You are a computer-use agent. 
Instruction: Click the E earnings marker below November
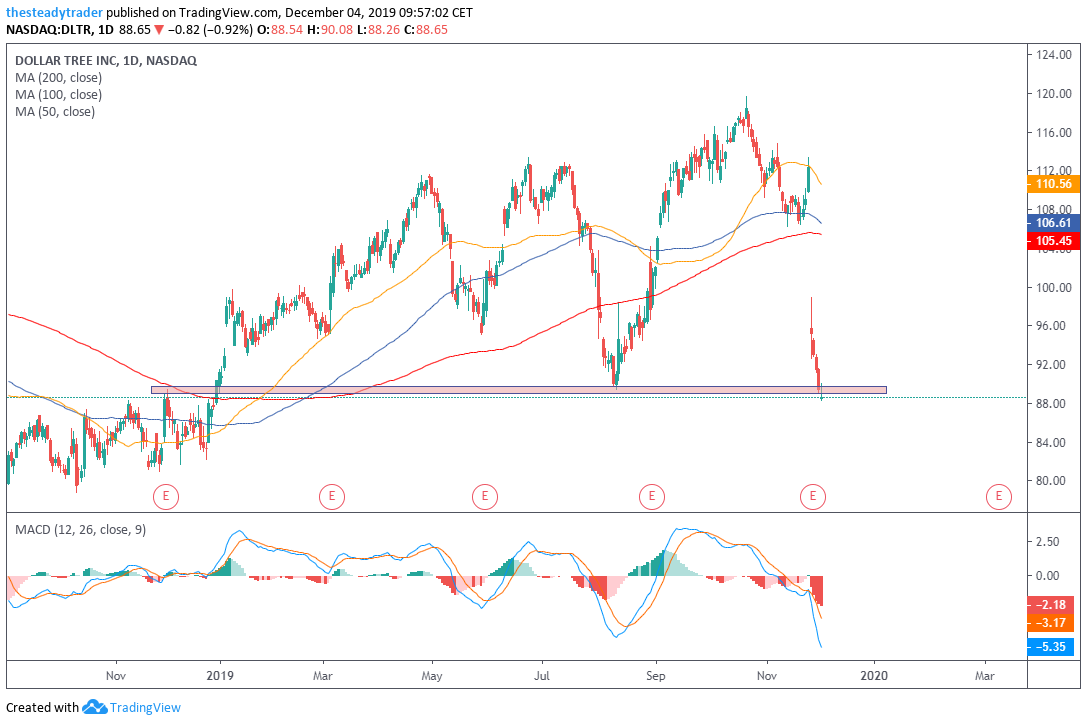[813, 495]
